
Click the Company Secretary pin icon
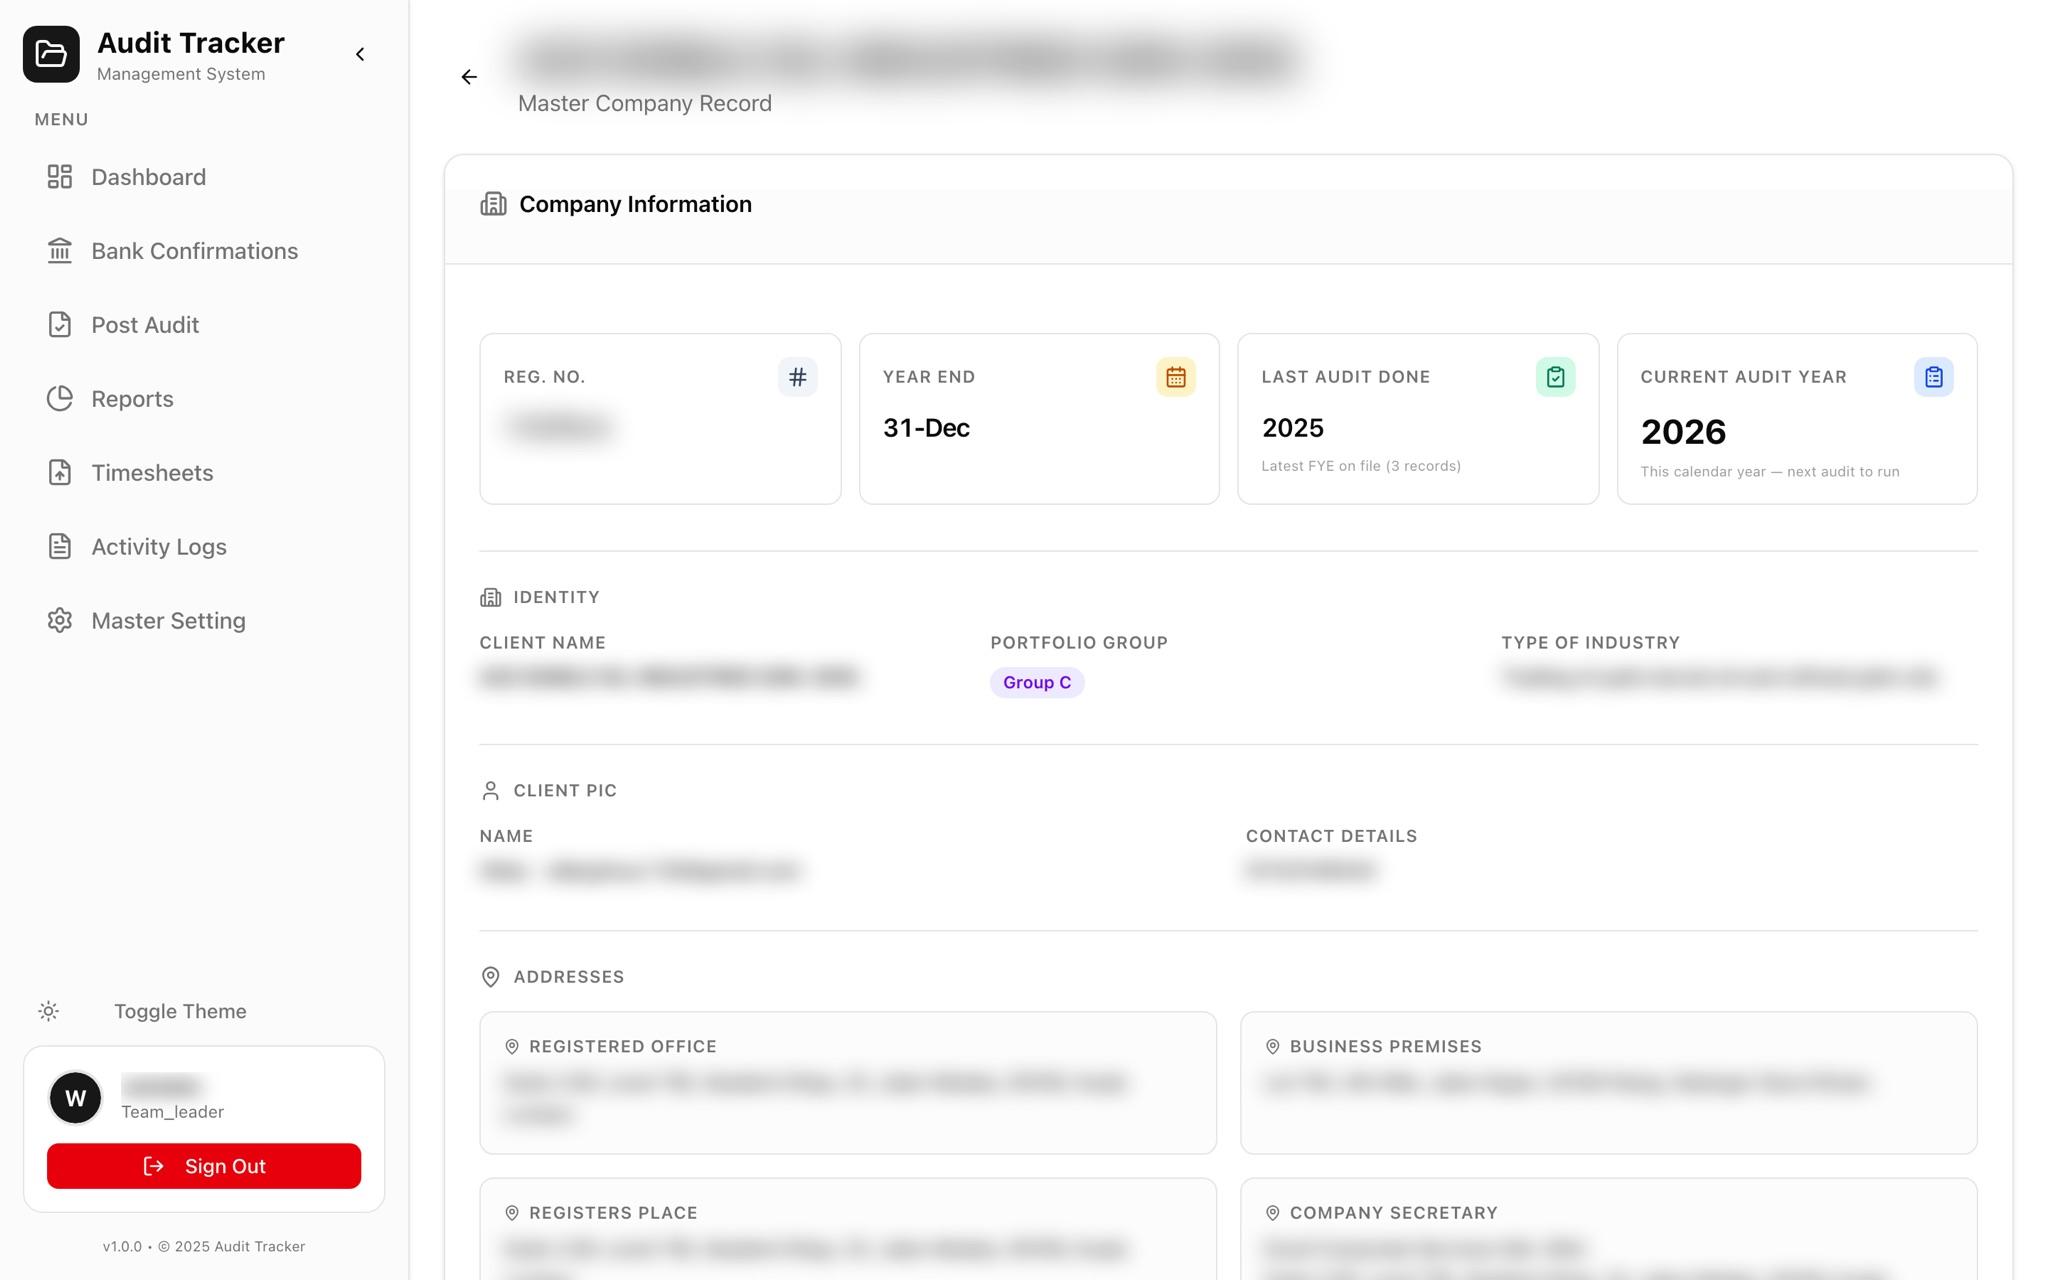coord(1272,1213)
